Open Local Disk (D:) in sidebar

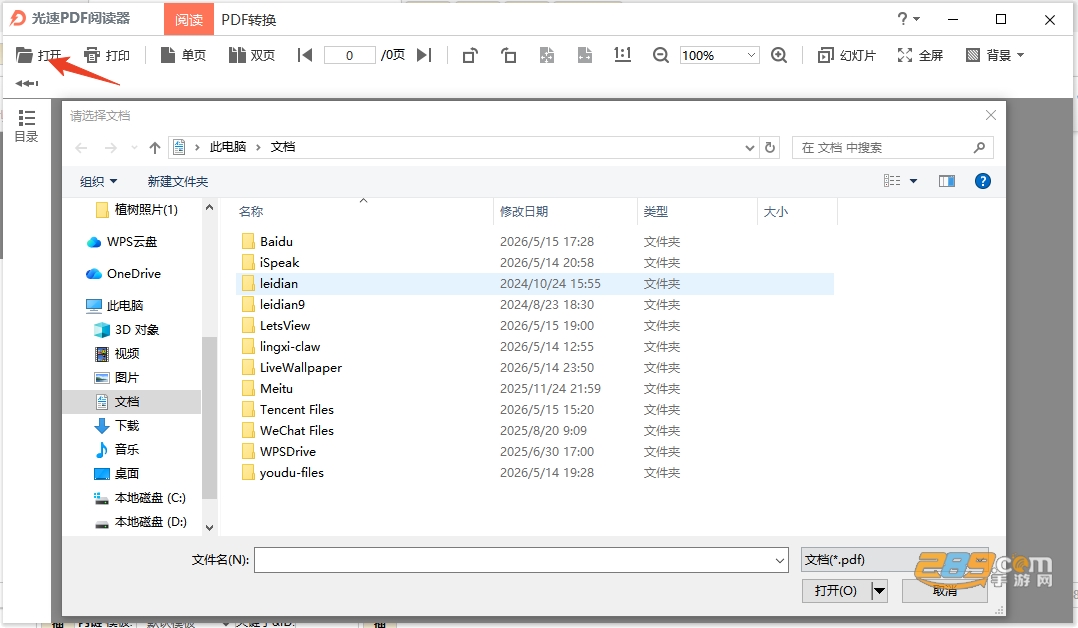[140, 521]
